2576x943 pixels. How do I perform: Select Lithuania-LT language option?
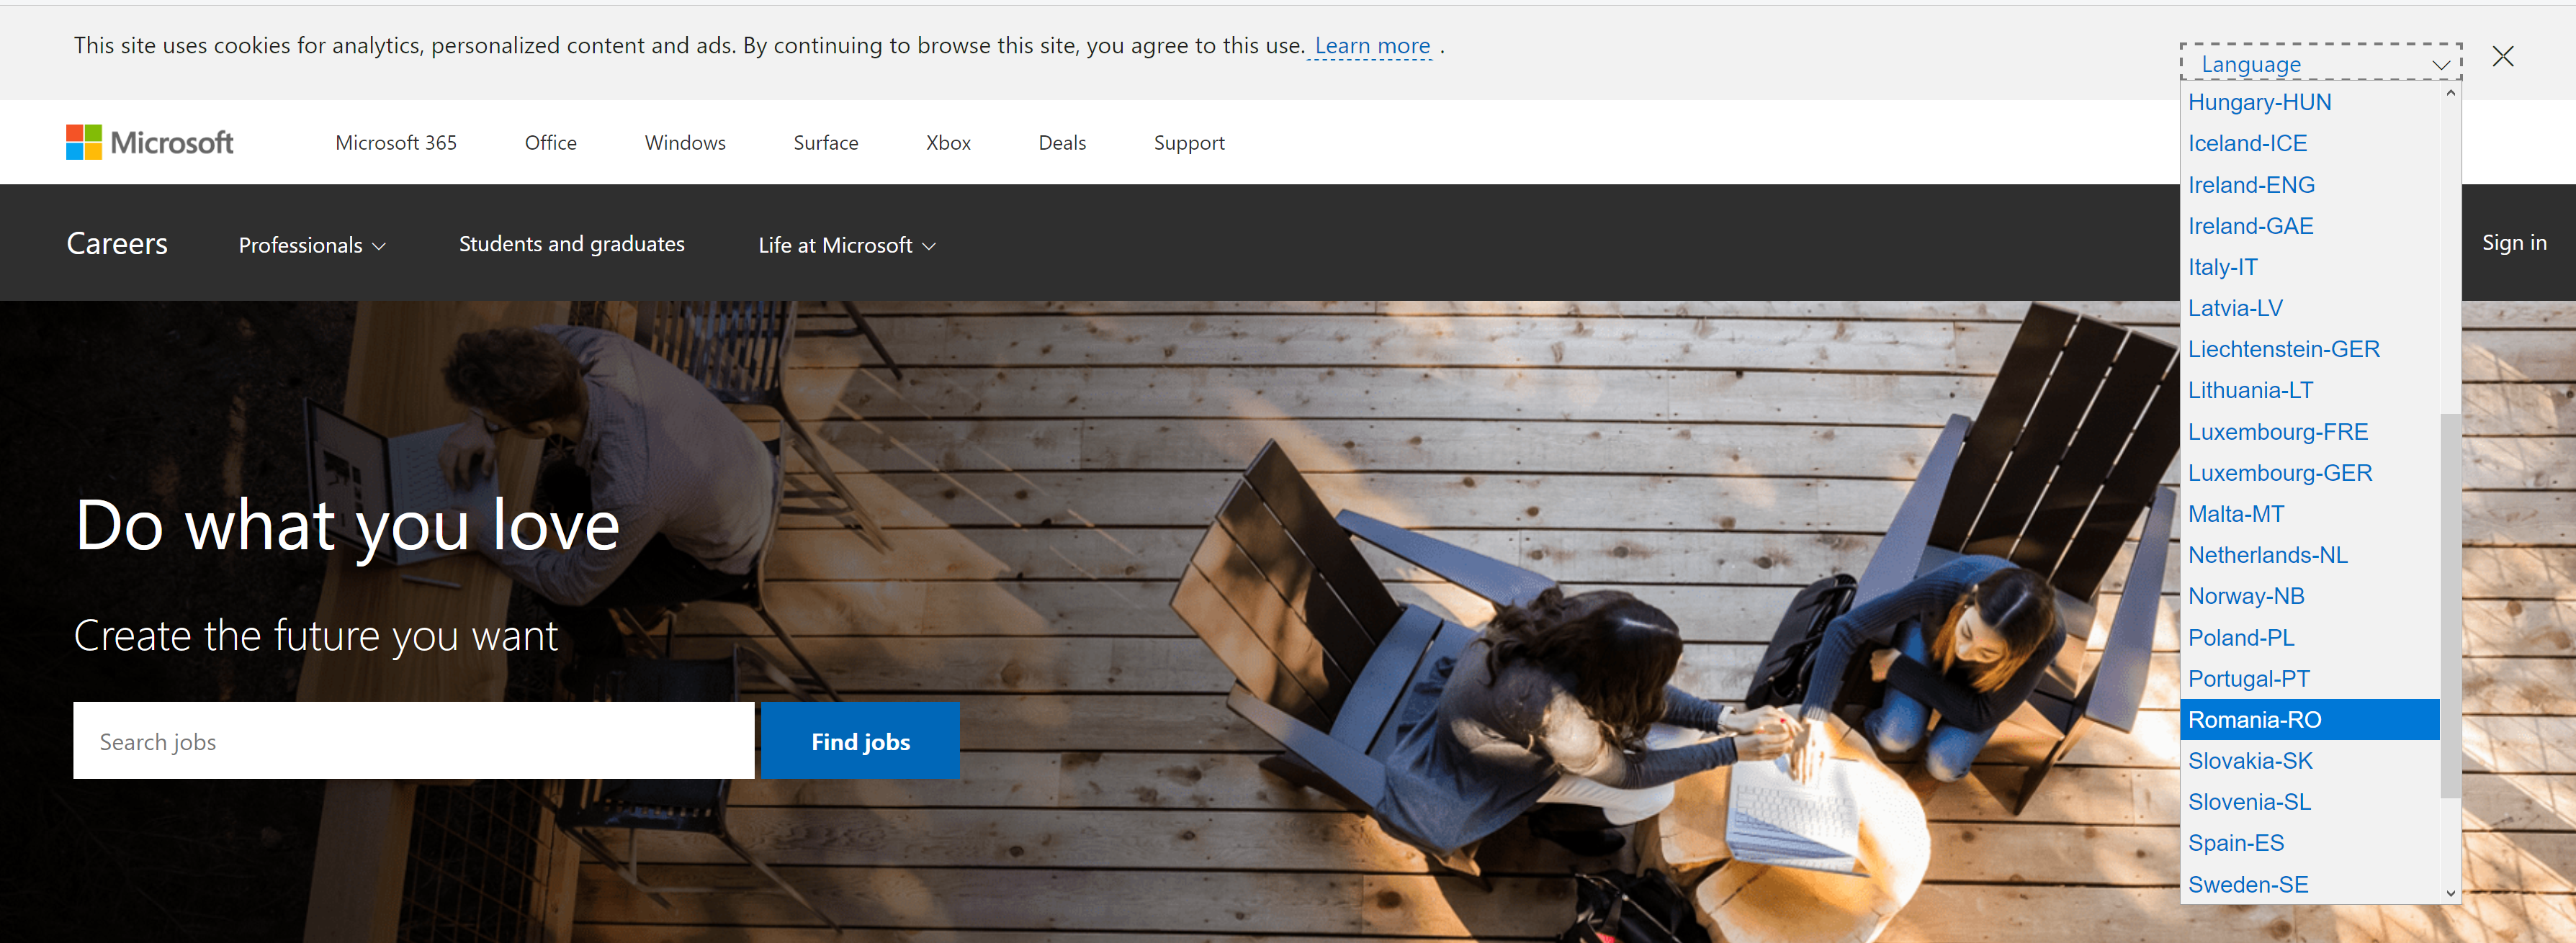tap(2310, 390)
